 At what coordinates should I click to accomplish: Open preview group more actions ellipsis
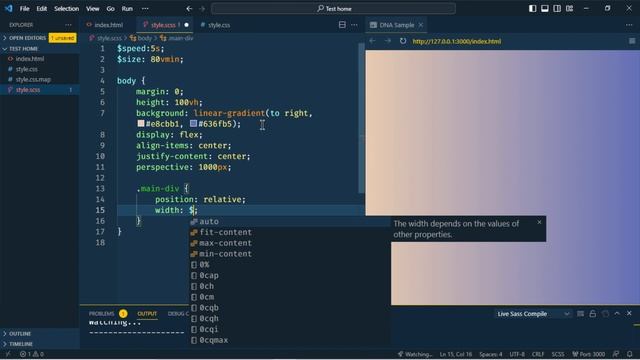pos(629,25)
